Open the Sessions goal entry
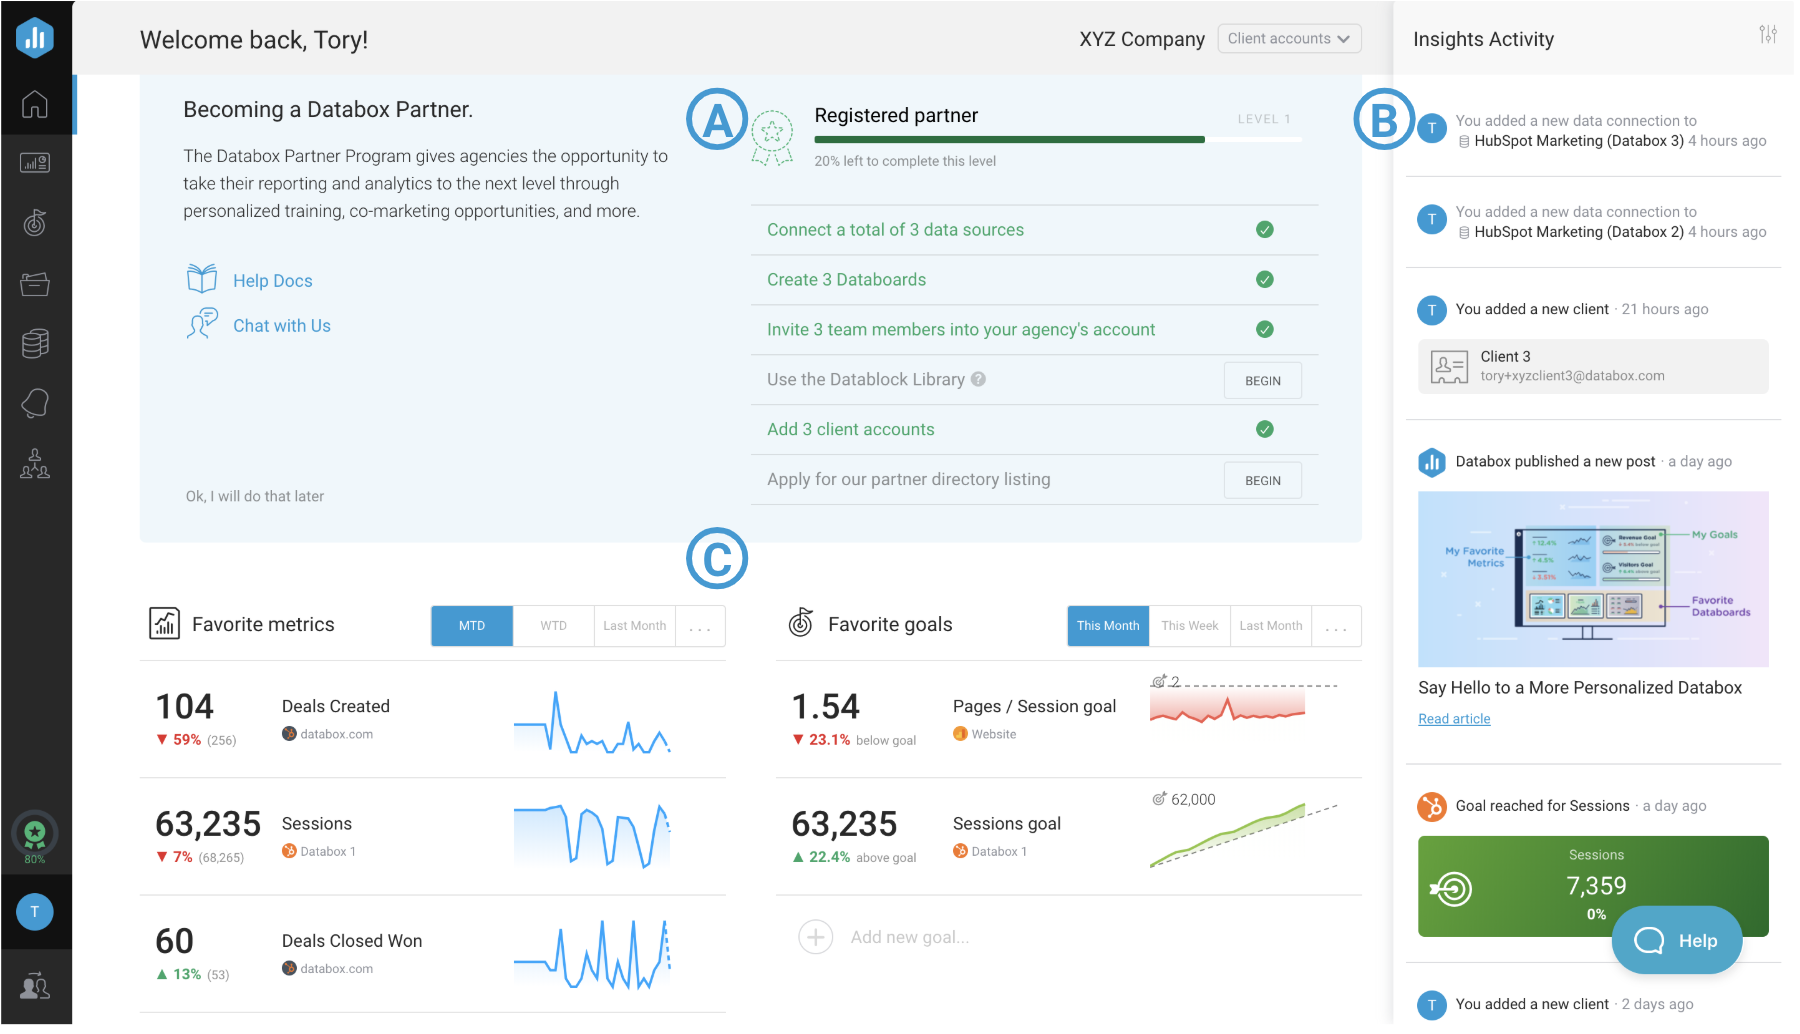 [x=1069, y=837]
